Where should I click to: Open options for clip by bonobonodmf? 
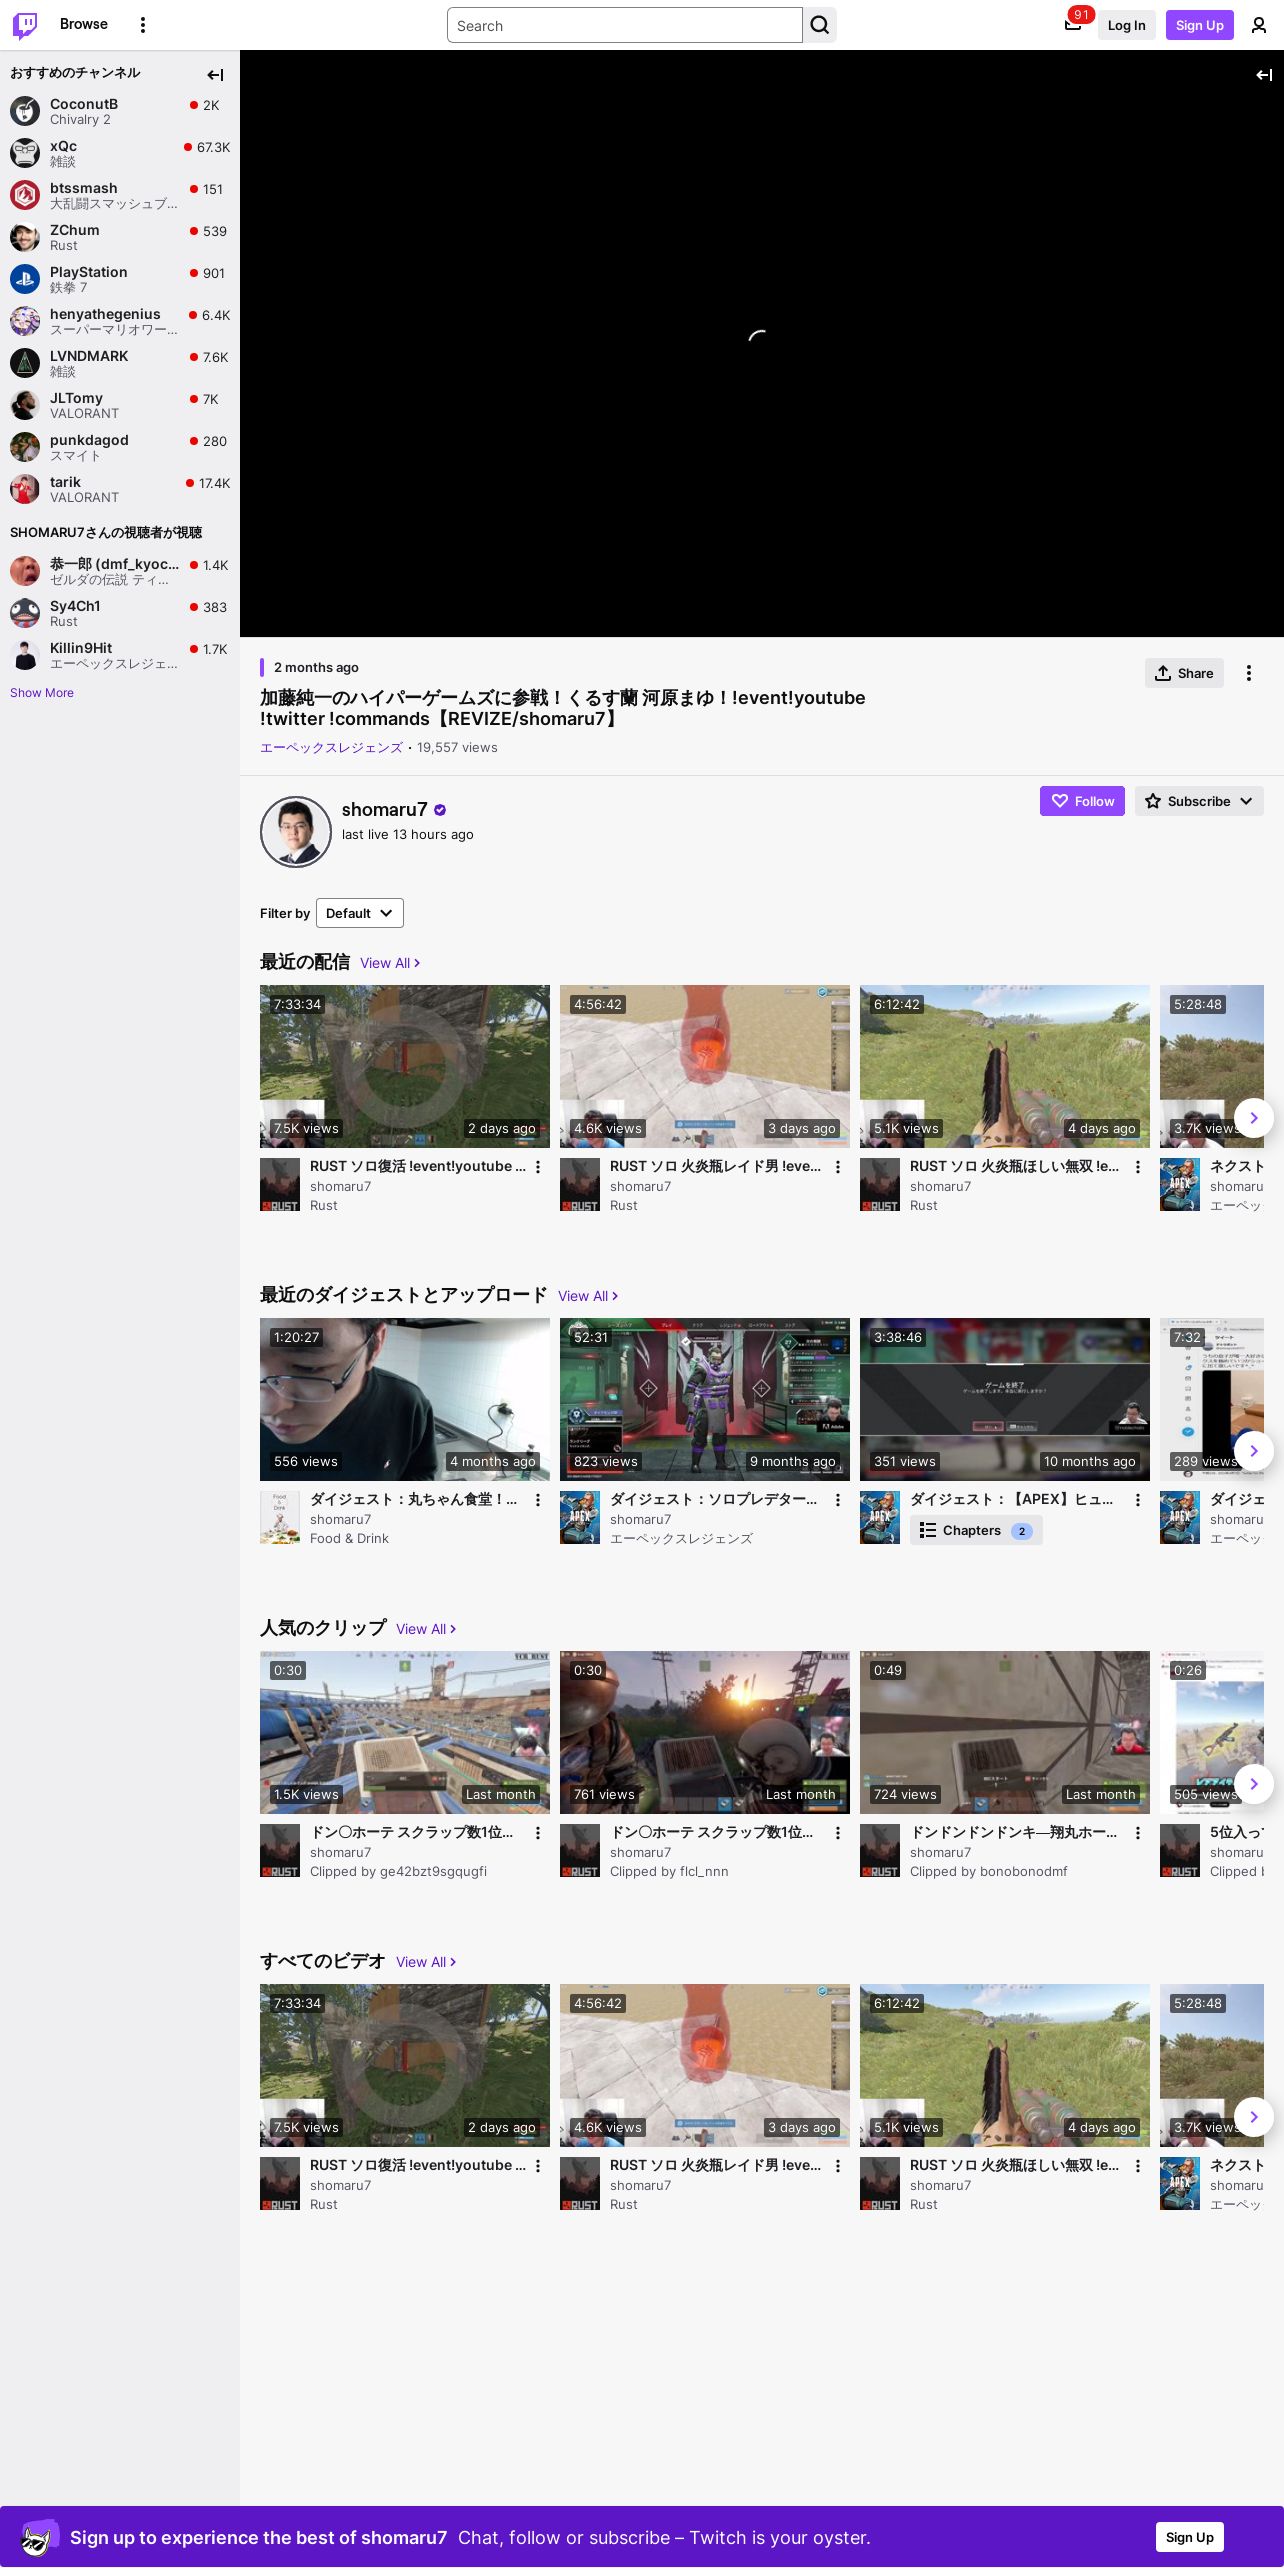pyautogui.click(x=1138, y=1833)
